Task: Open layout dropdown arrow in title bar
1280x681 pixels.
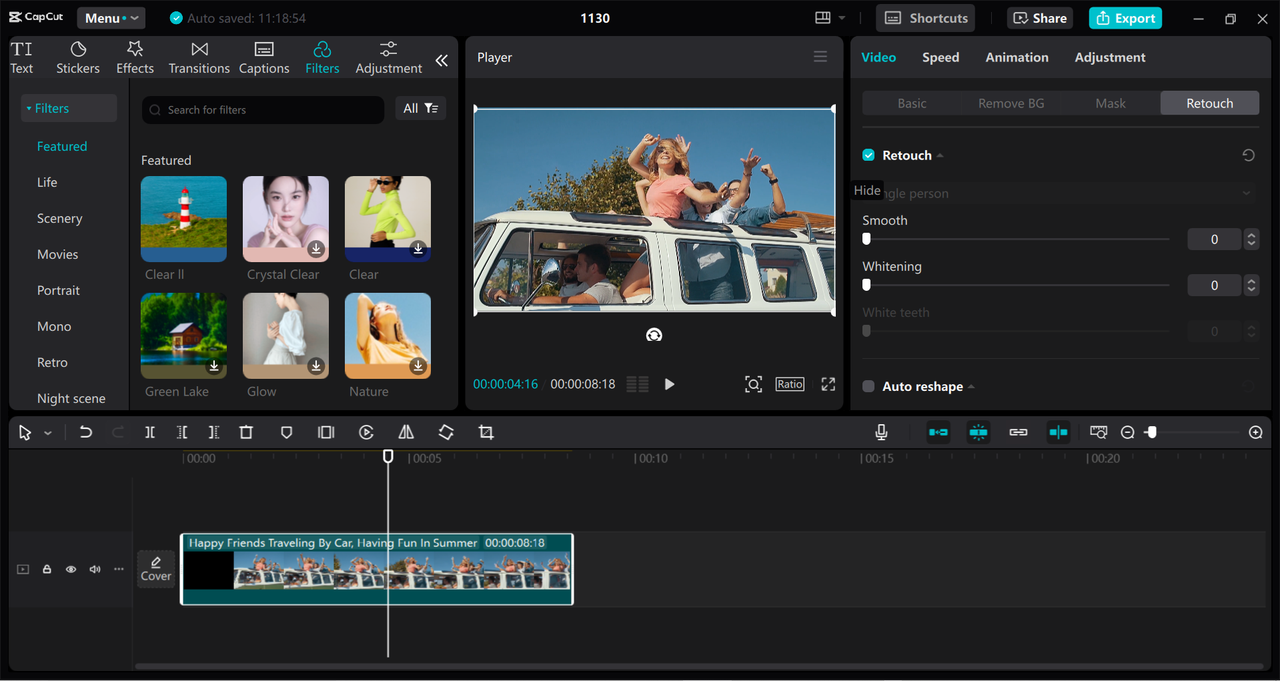Action: point(842,18)
